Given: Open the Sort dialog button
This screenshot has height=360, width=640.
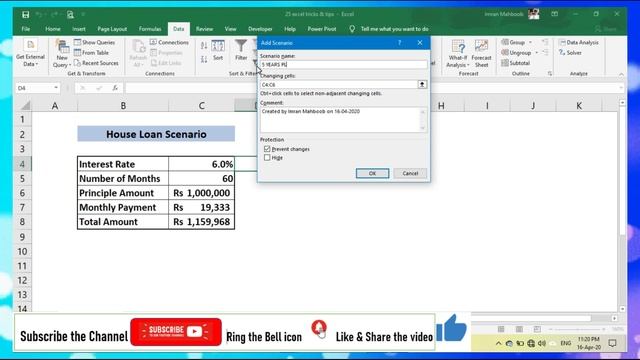Looking at the screenshot, I should (x=218, y=51).
